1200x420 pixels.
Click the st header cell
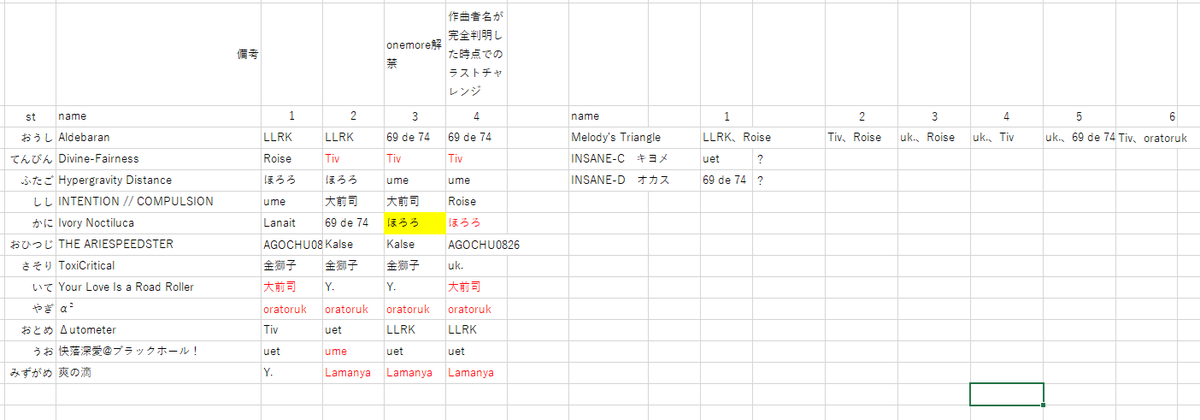coord(29,116)
